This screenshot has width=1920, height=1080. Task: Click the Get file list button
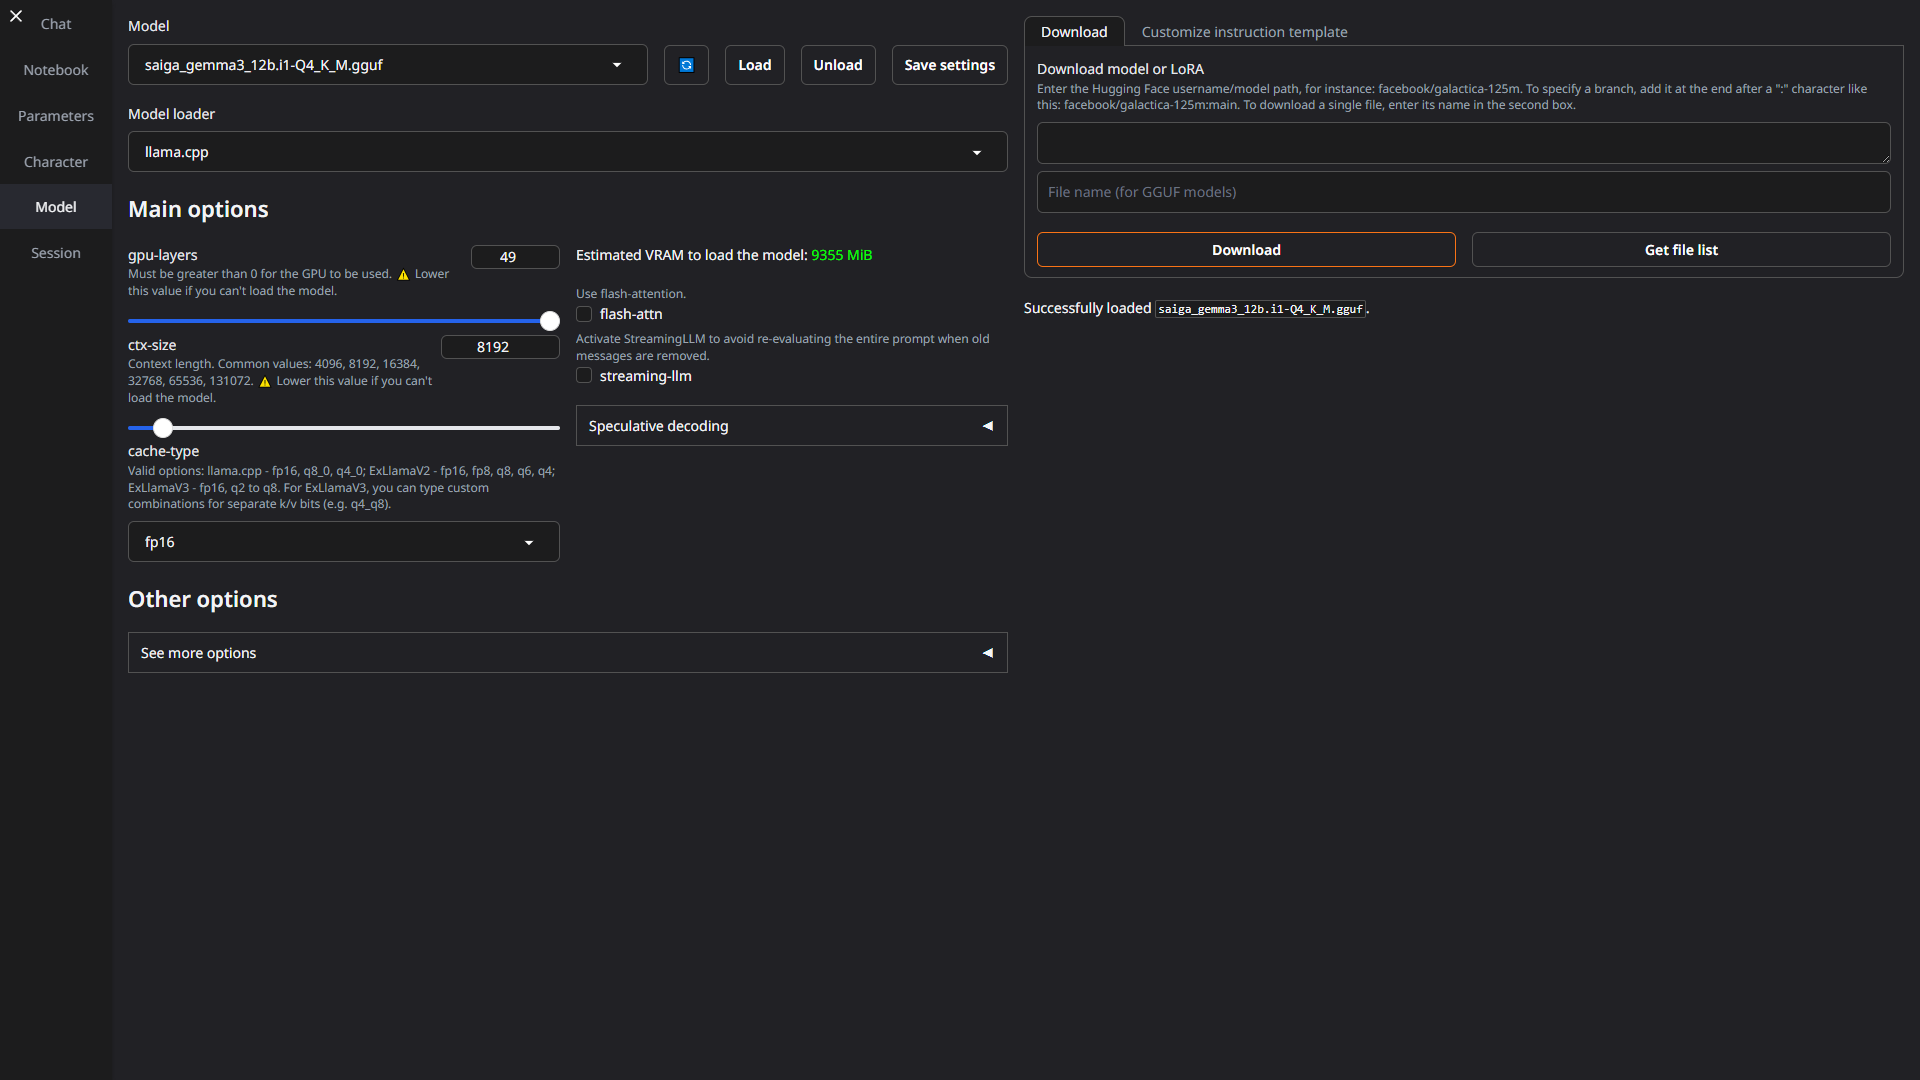pos(1680,250)
